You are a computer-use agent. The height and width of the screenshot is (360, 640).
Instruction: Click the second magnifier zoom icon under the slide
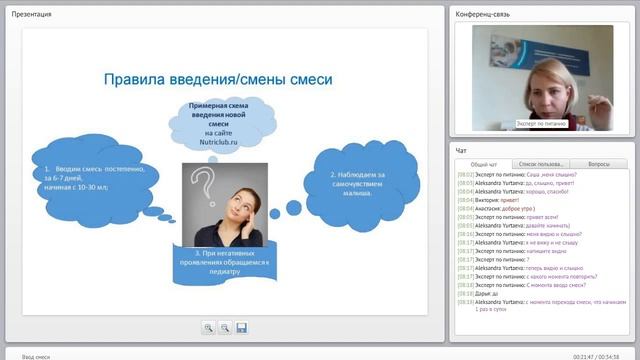click(224, 328)
